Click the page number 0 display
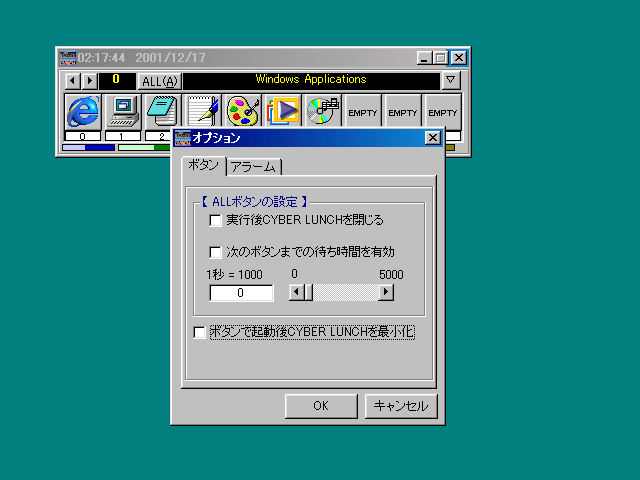This screenshot has width=640, height=480. [x=116, y=80]
